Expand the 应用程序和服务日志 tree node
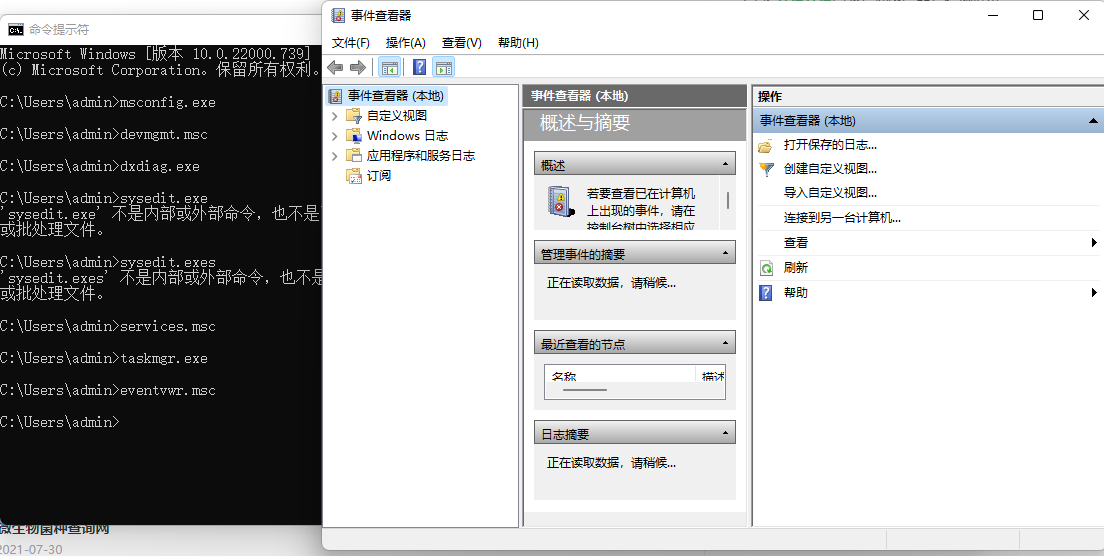This screenshot has height=556, width=1104. pyautogui.click(x=334, y=156)
